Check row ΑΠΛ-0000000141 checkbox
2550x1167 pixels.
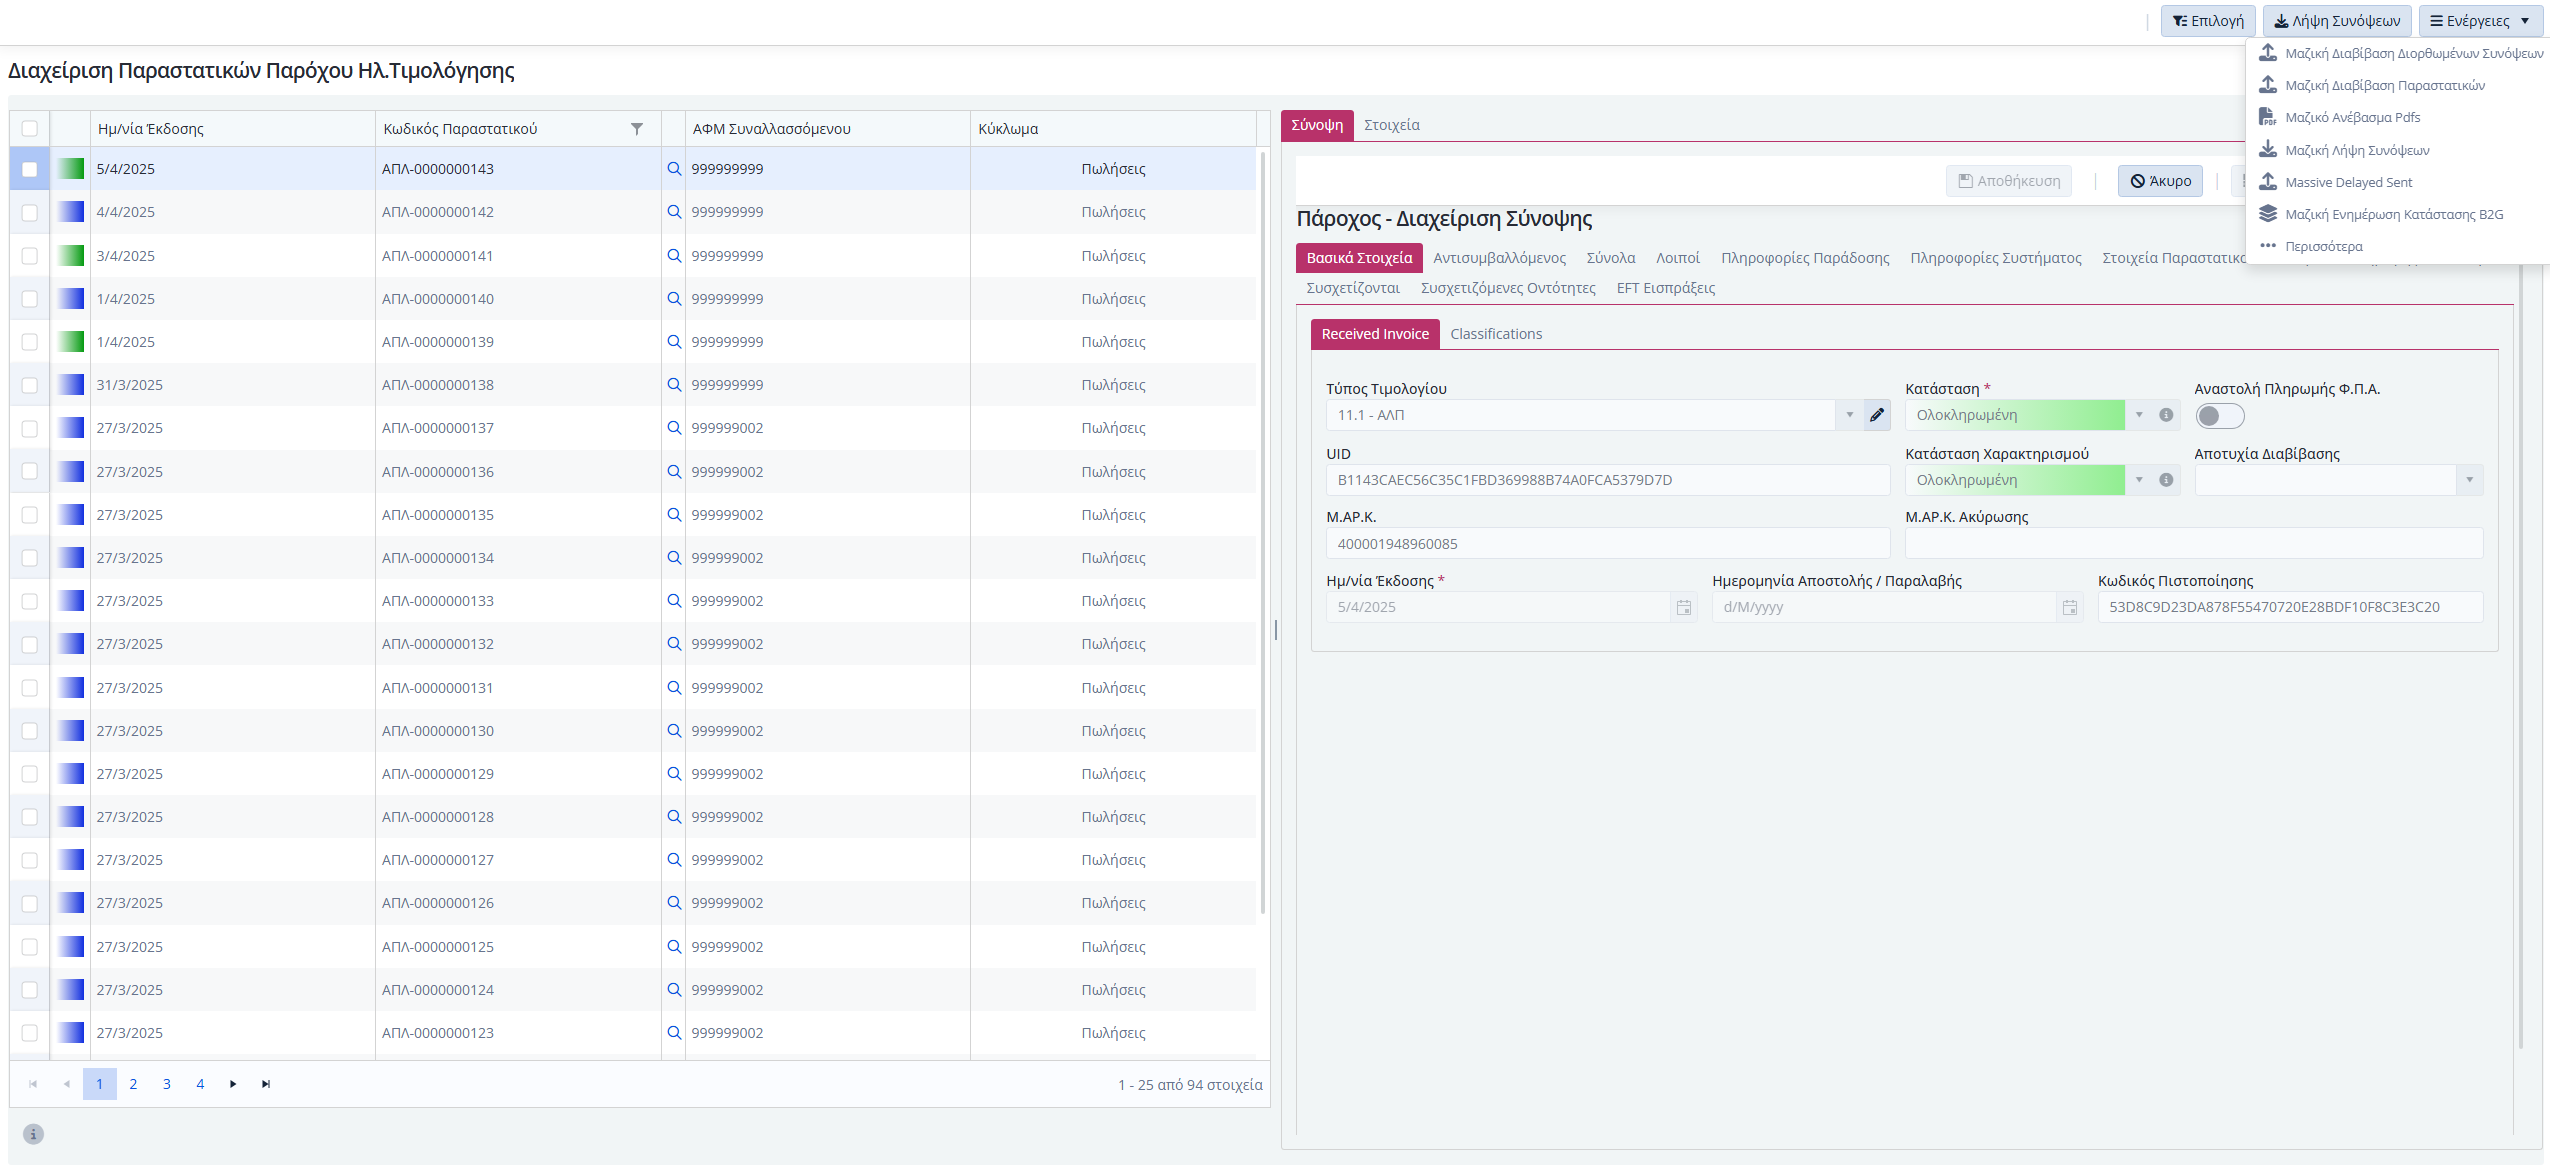pos(30,256)
